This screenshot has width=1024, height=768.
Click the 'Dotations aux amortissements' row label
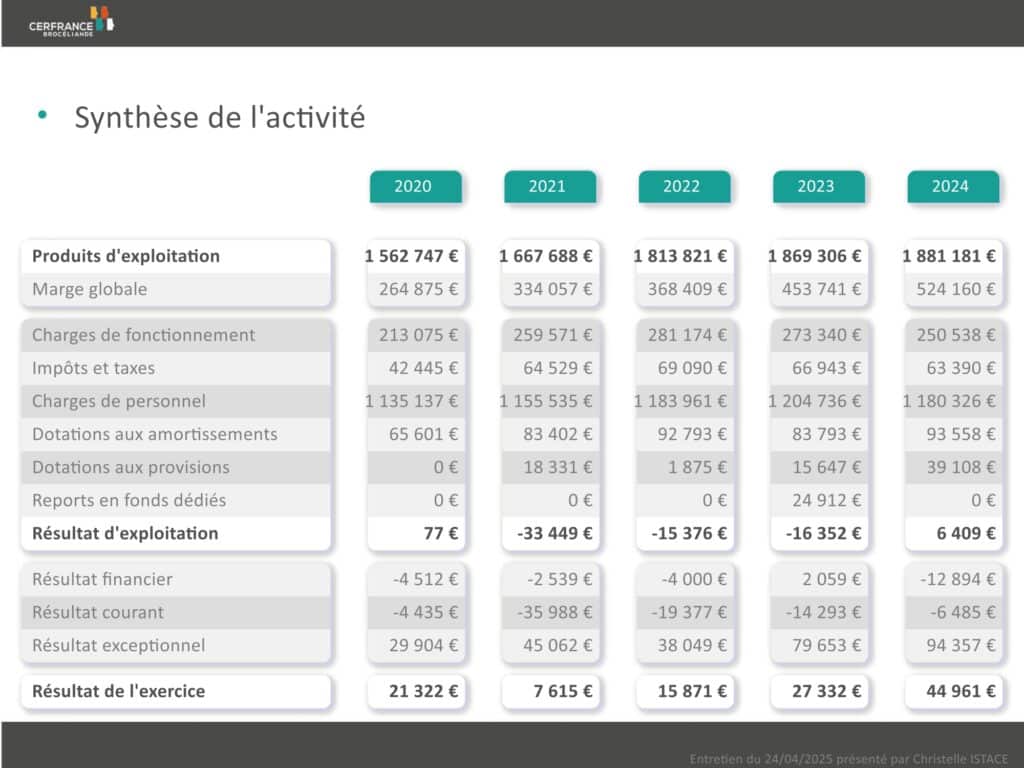tap(155, 434)
